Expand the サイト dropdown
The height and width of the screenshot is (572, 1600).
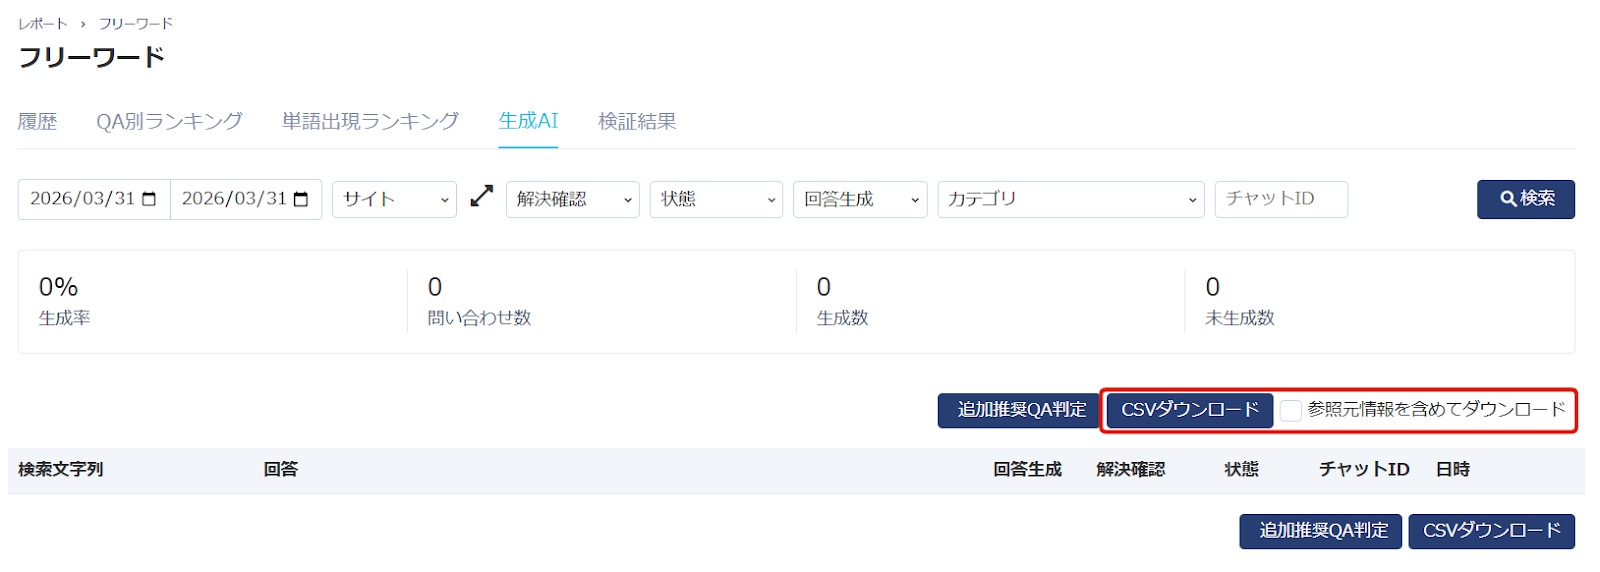(x=394, y=199)
